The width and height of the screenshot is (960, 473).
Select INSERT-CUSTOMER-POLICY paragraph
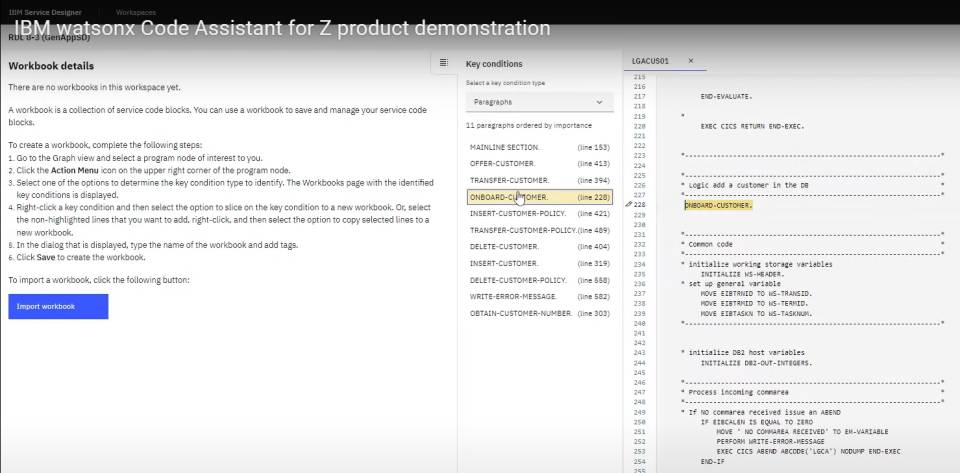(539, 214)
